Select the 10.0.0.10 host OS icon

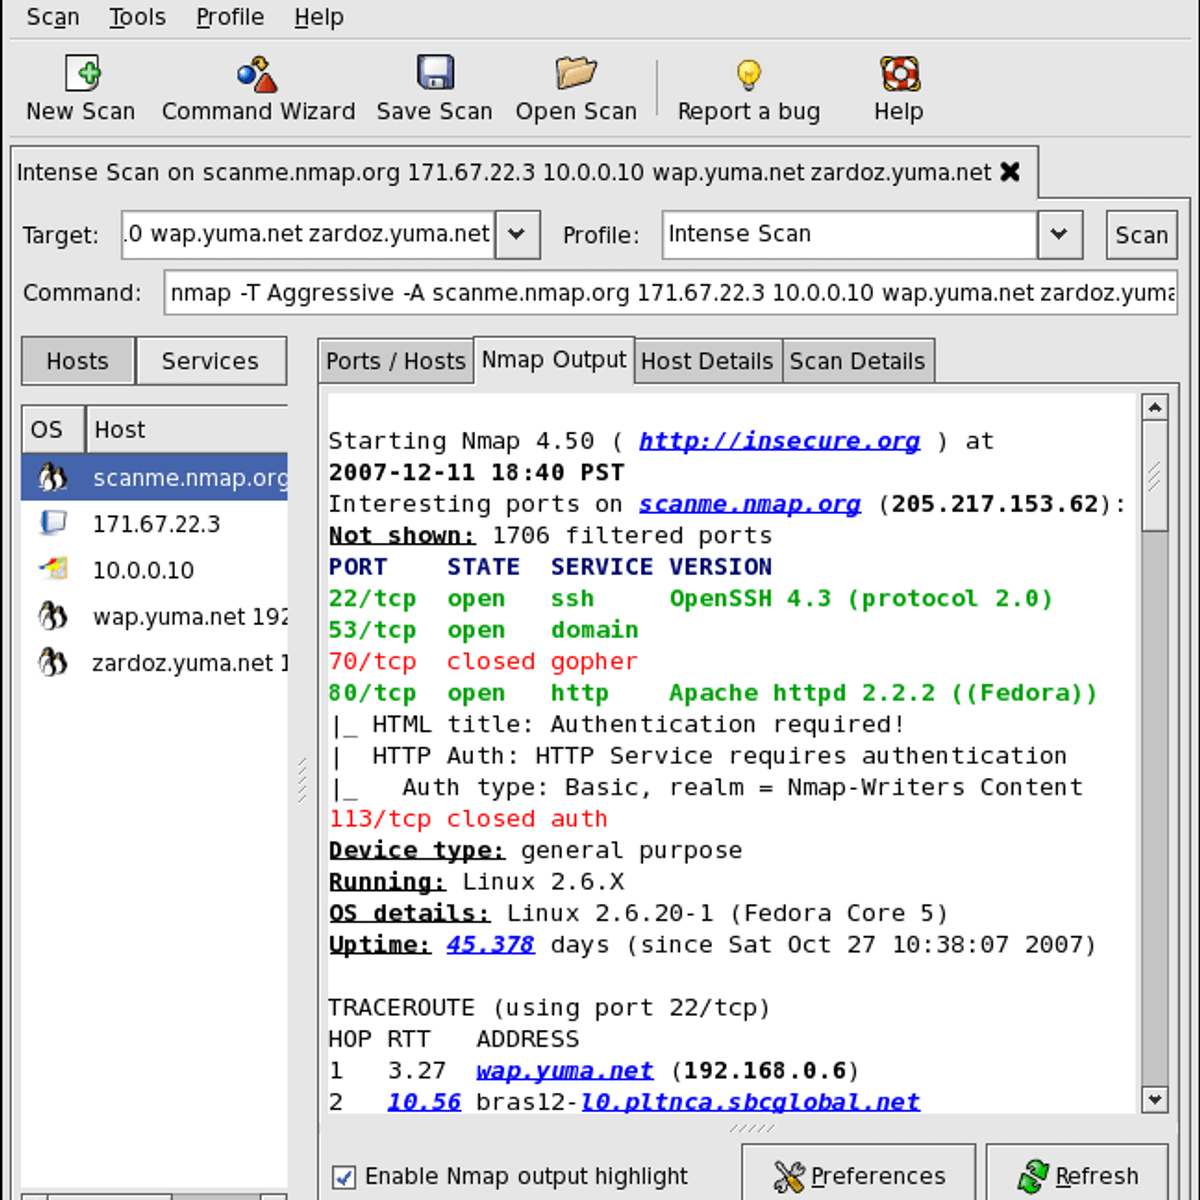[53, 570]
